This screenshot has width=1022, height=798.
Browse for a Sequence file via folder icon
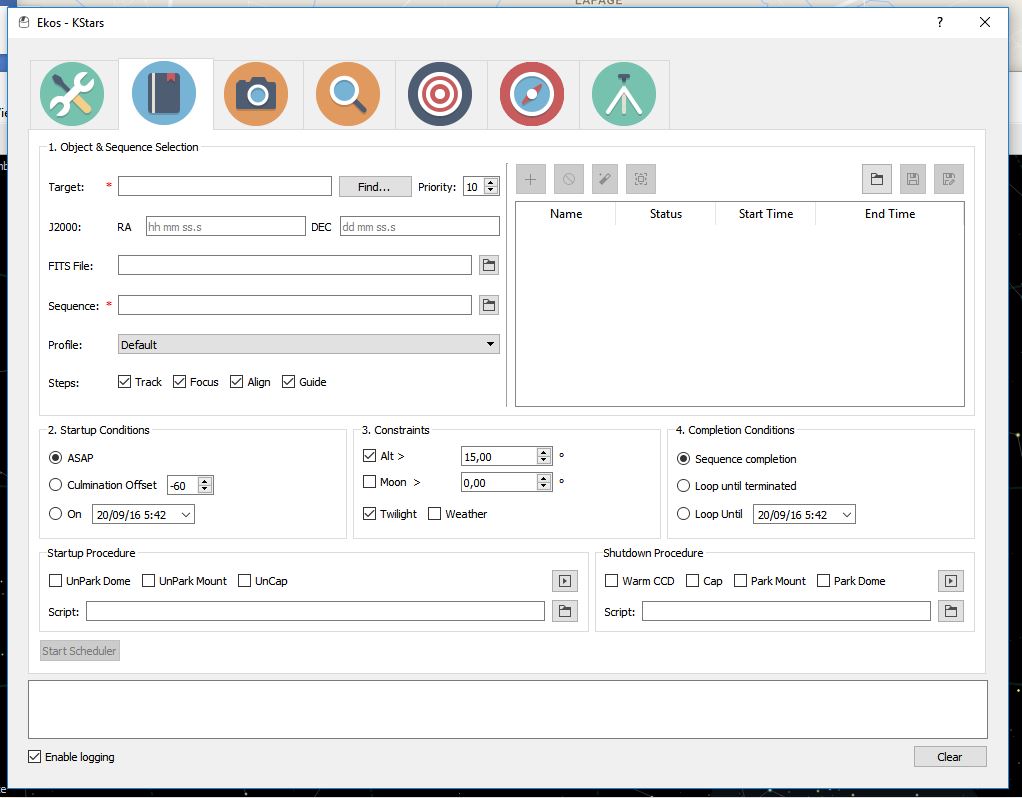click(489, 304)
